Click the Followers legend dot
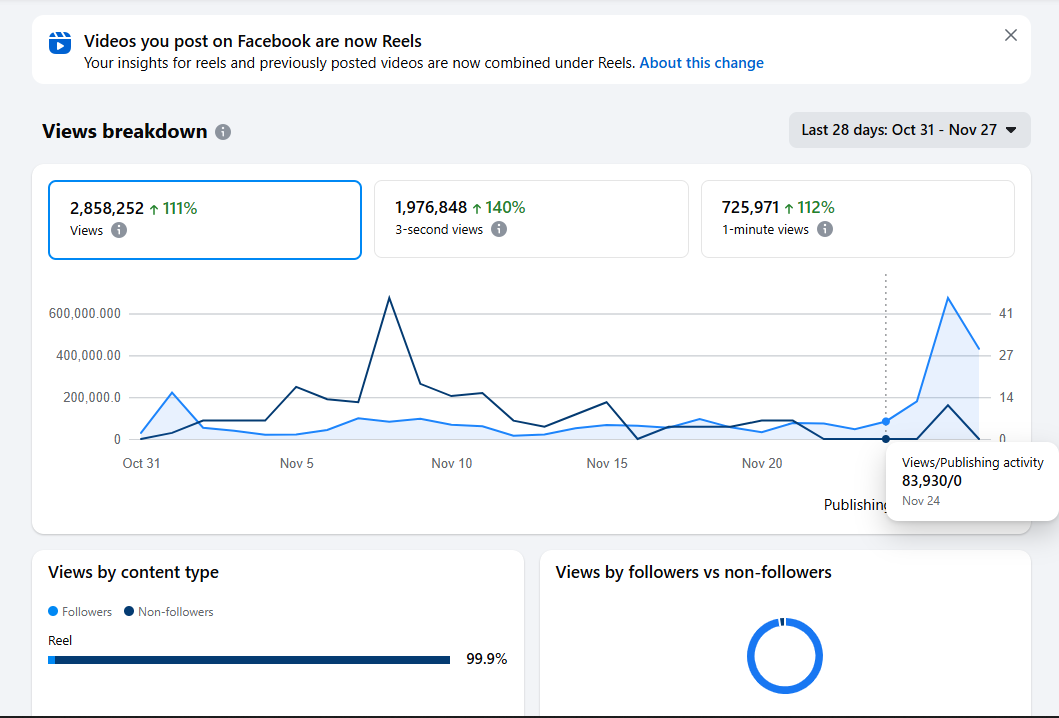This screenshot has width=1059, height=718. [53, 611]
